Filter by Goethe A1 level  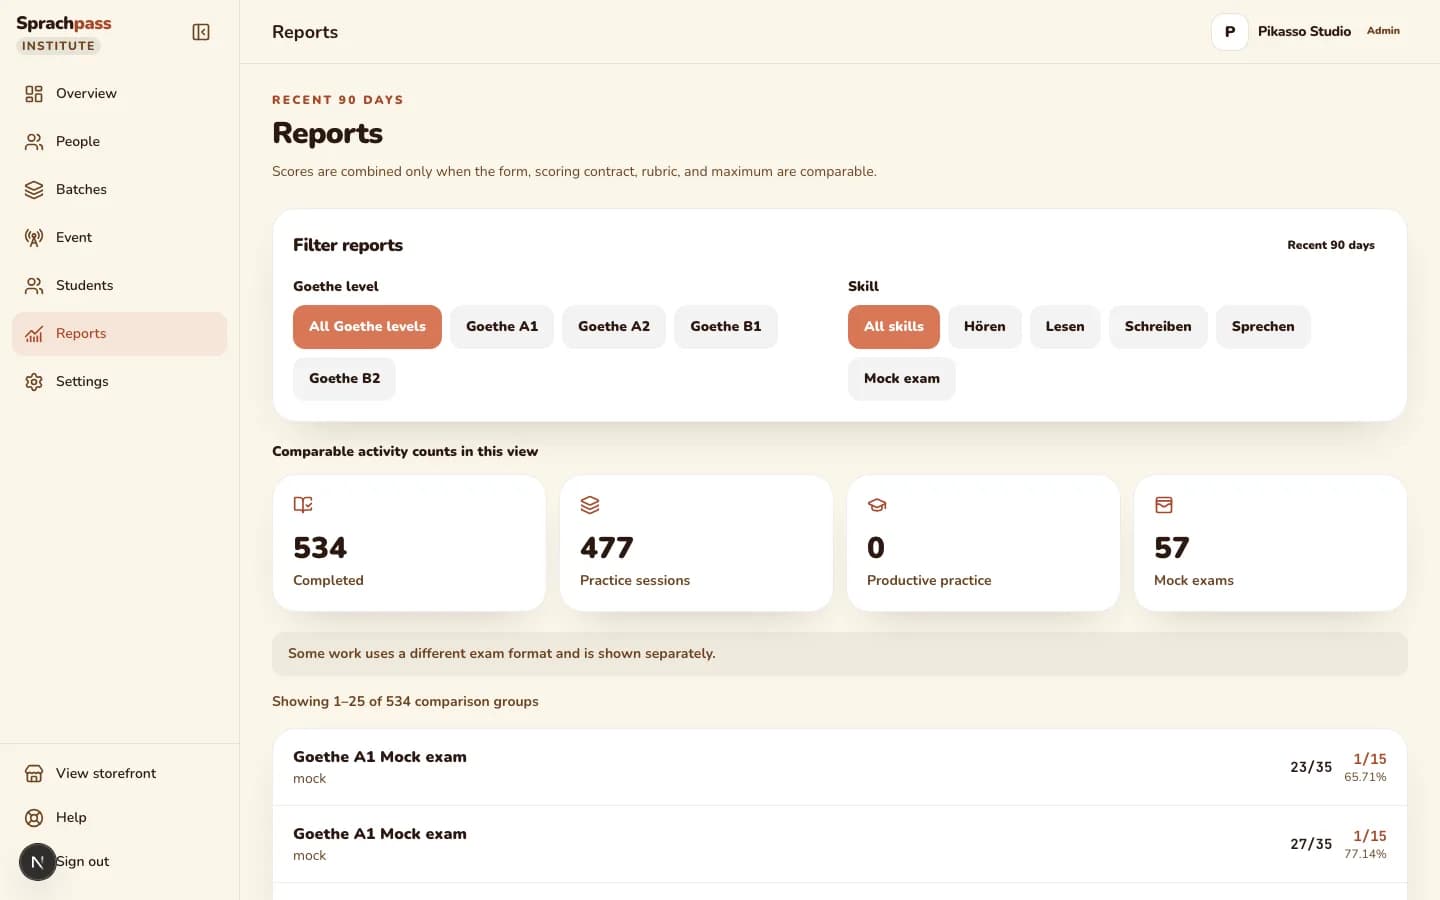[x=502, y=327]
